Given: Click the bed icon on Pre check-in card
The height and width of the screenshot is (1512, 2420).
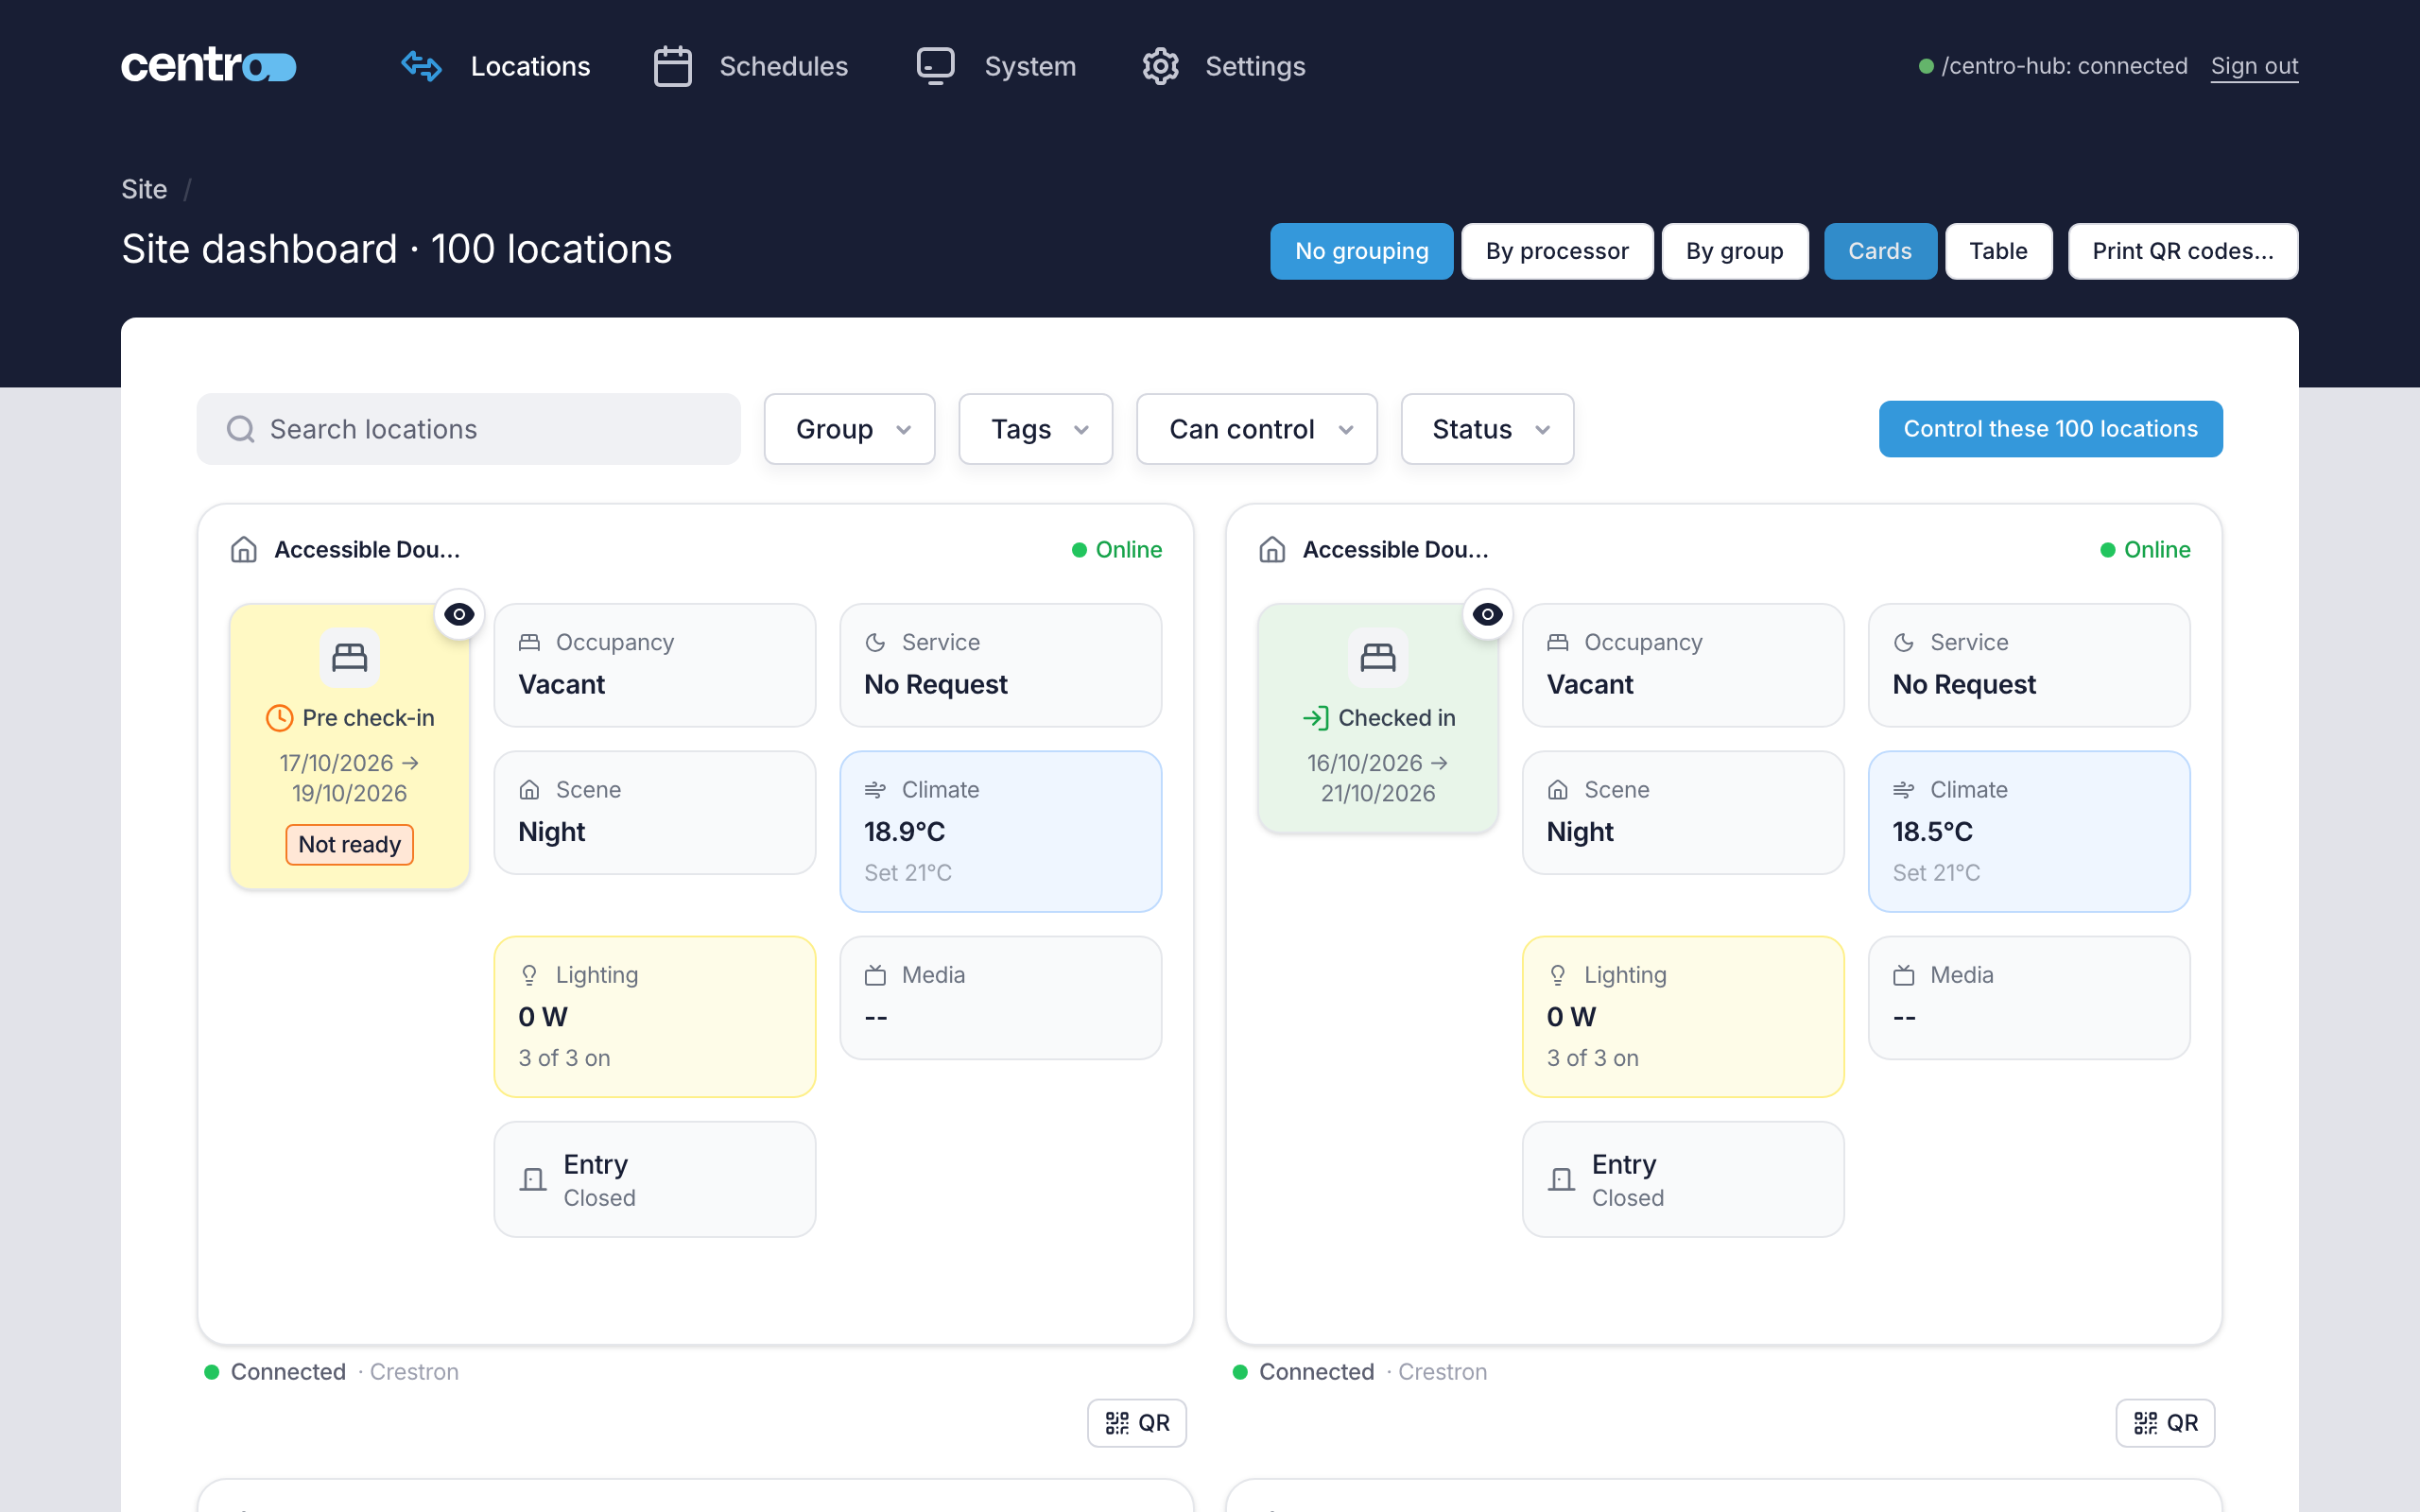Looking at the screenshot, I should pos(349,657).
